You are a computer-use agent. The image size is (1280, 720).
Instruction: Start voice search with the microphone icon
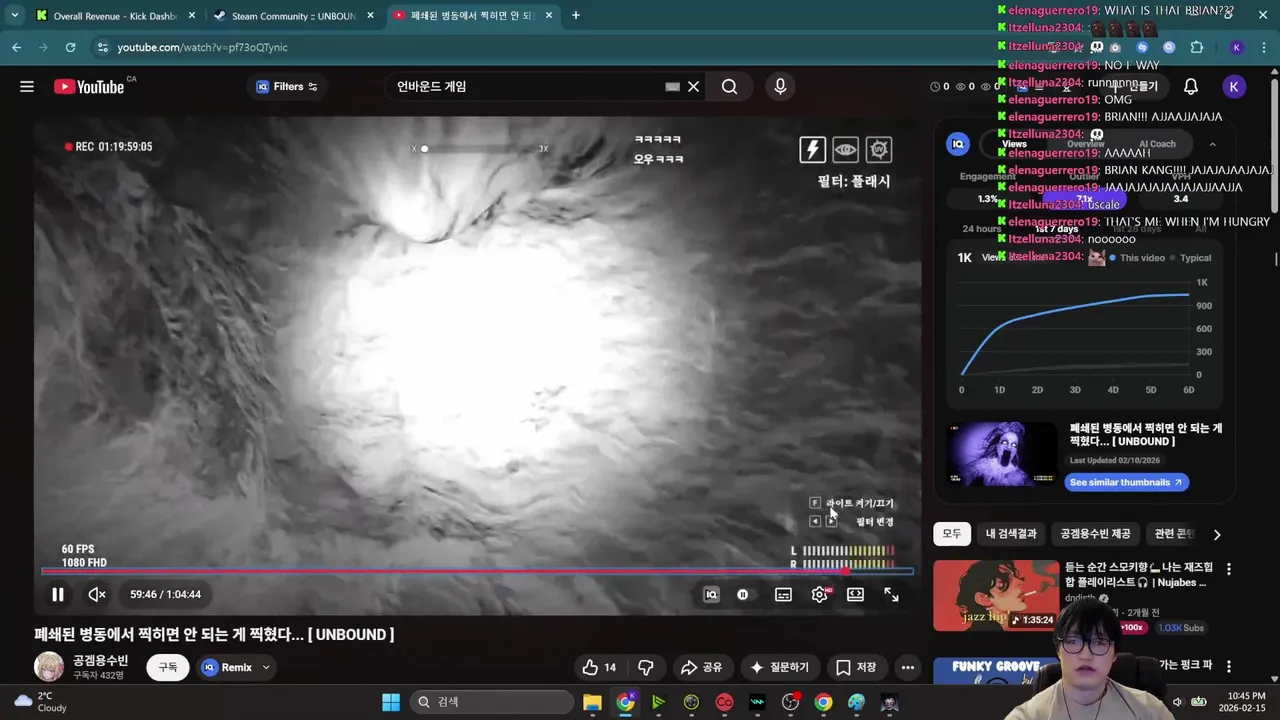[780, 87]
